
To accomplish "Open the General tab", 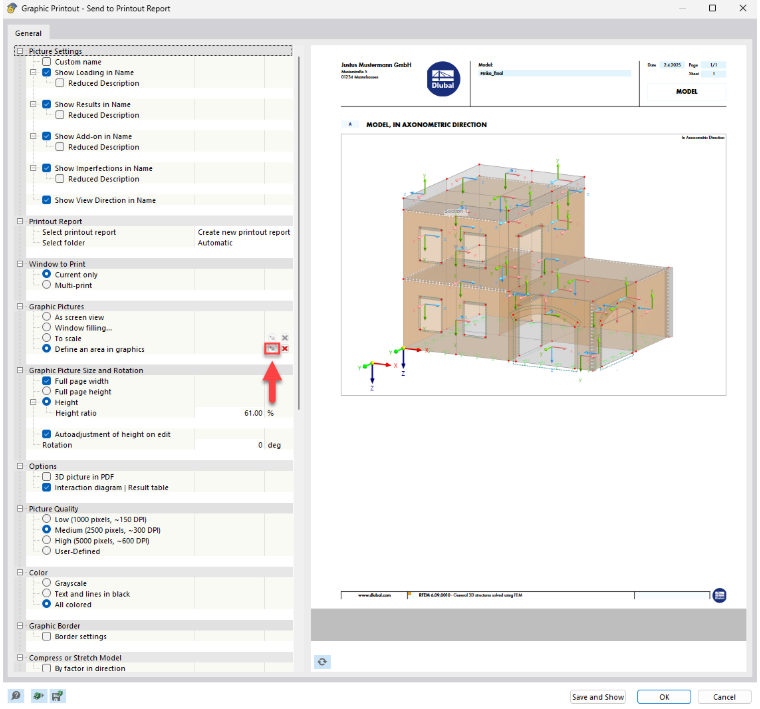I will (x=28, y=33).
